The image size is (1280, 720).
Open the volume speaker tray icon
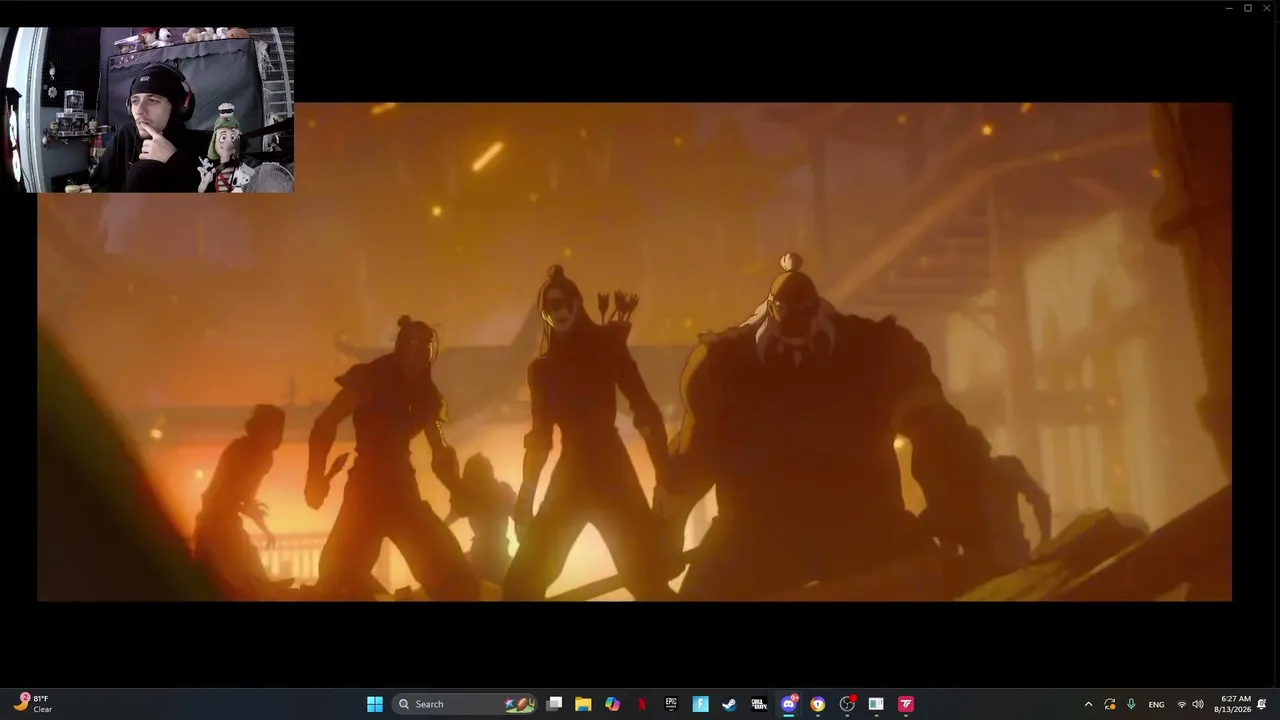coord(1198,704)
